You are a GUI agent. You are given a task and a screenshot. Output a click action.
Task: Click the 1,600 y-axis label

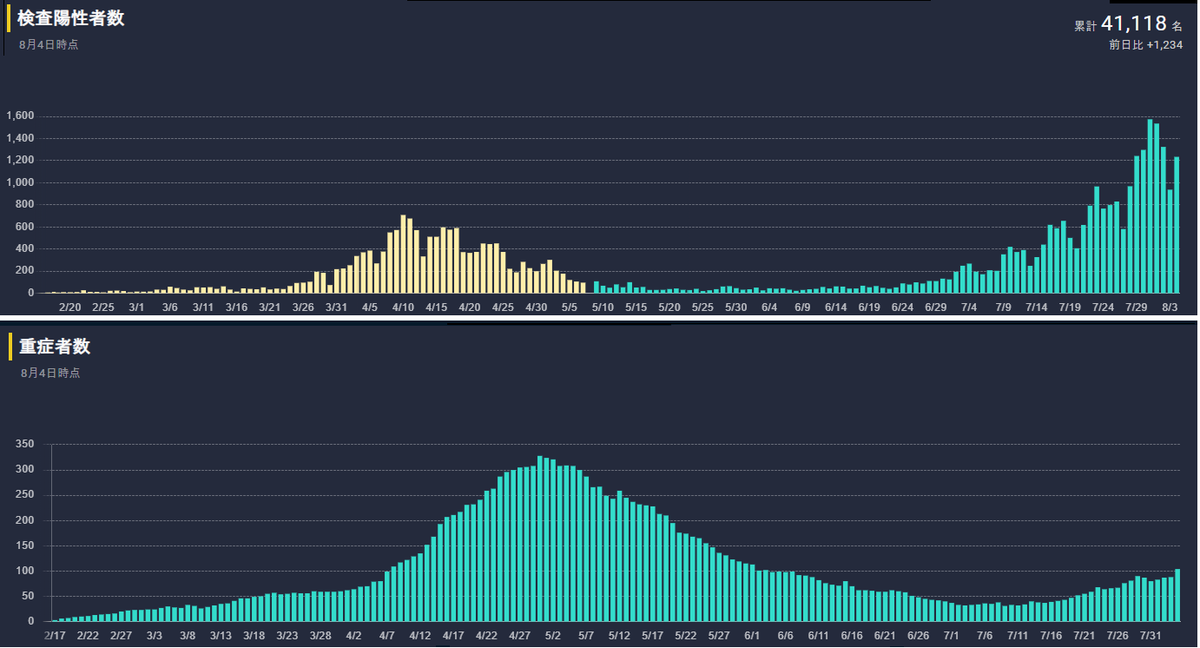point(20,116)
